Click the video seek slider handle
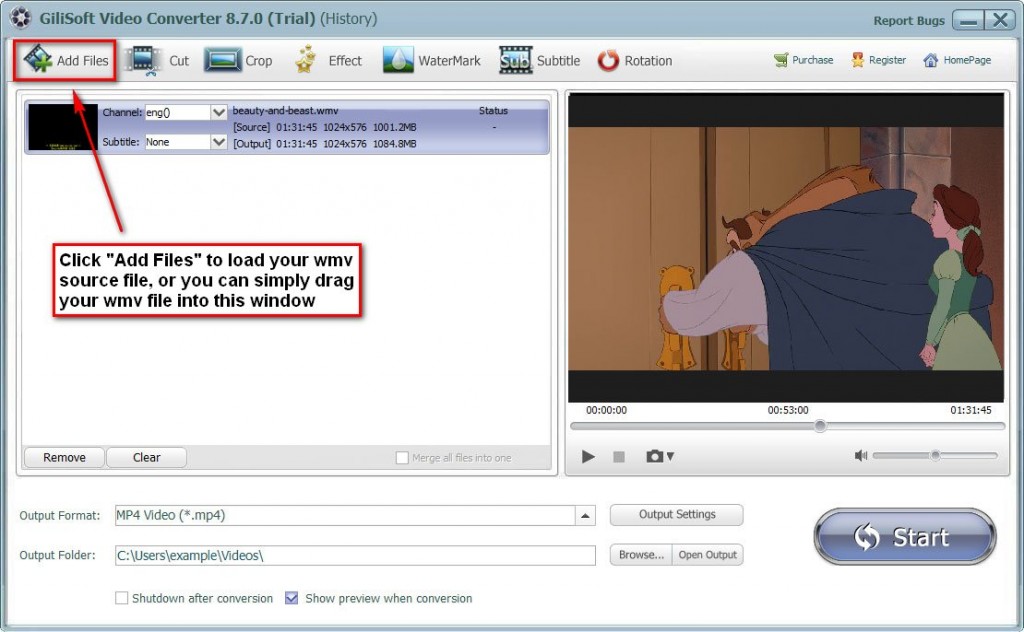The image size is (1024, 632). click(820, 426)
